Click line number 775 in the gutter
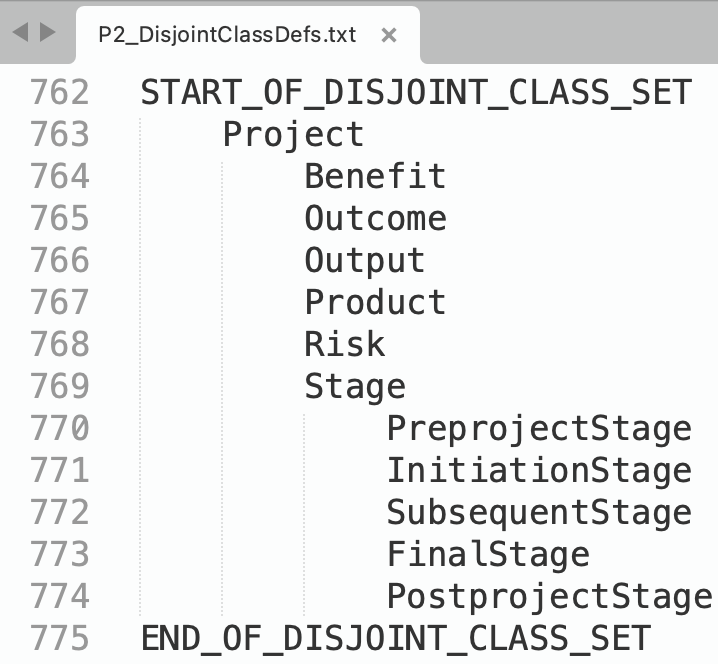The image size is (718, 664). coord(60,638)
